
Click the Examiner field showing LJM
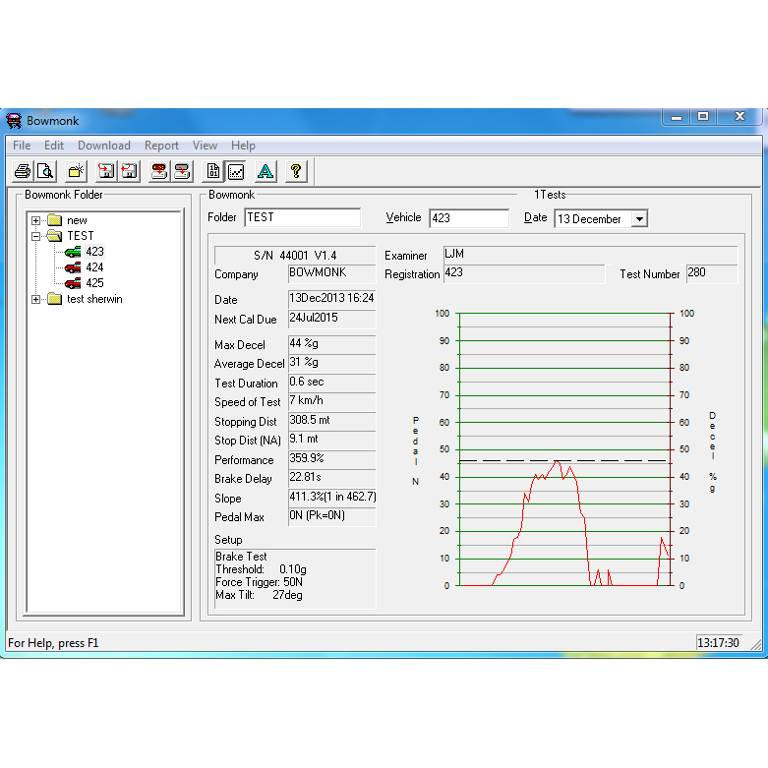pos(590,254)
